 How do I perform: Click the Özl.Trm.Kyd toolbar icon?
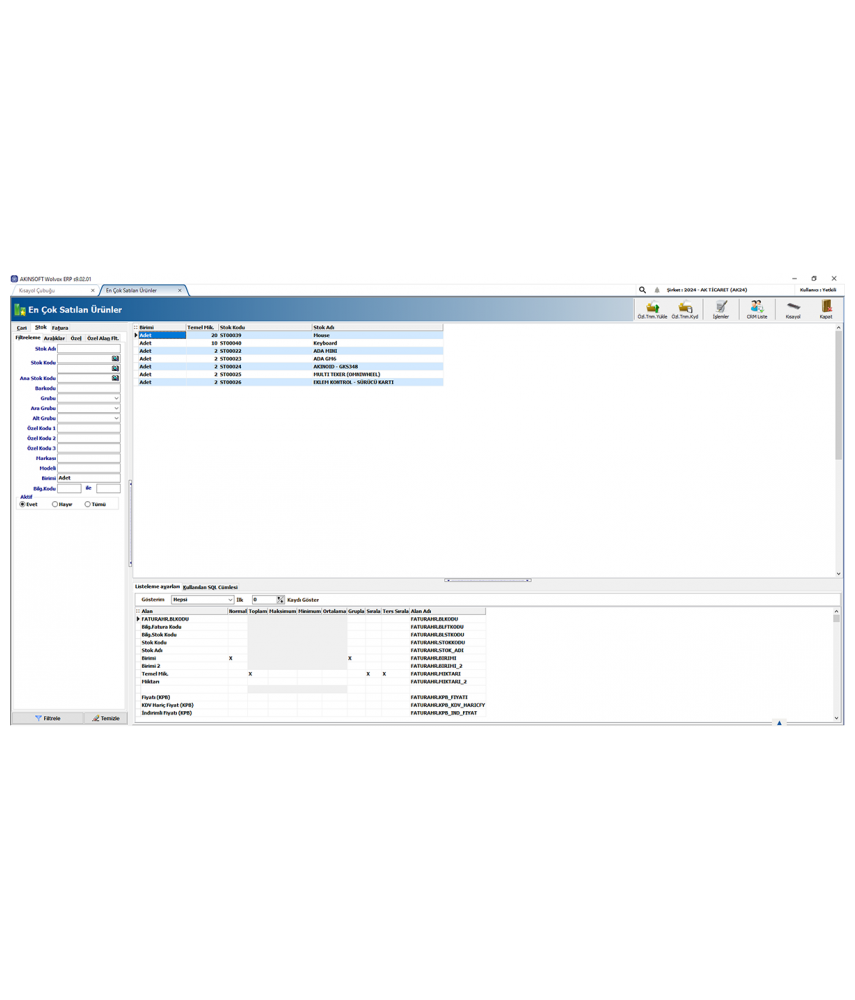pos(684,307)
